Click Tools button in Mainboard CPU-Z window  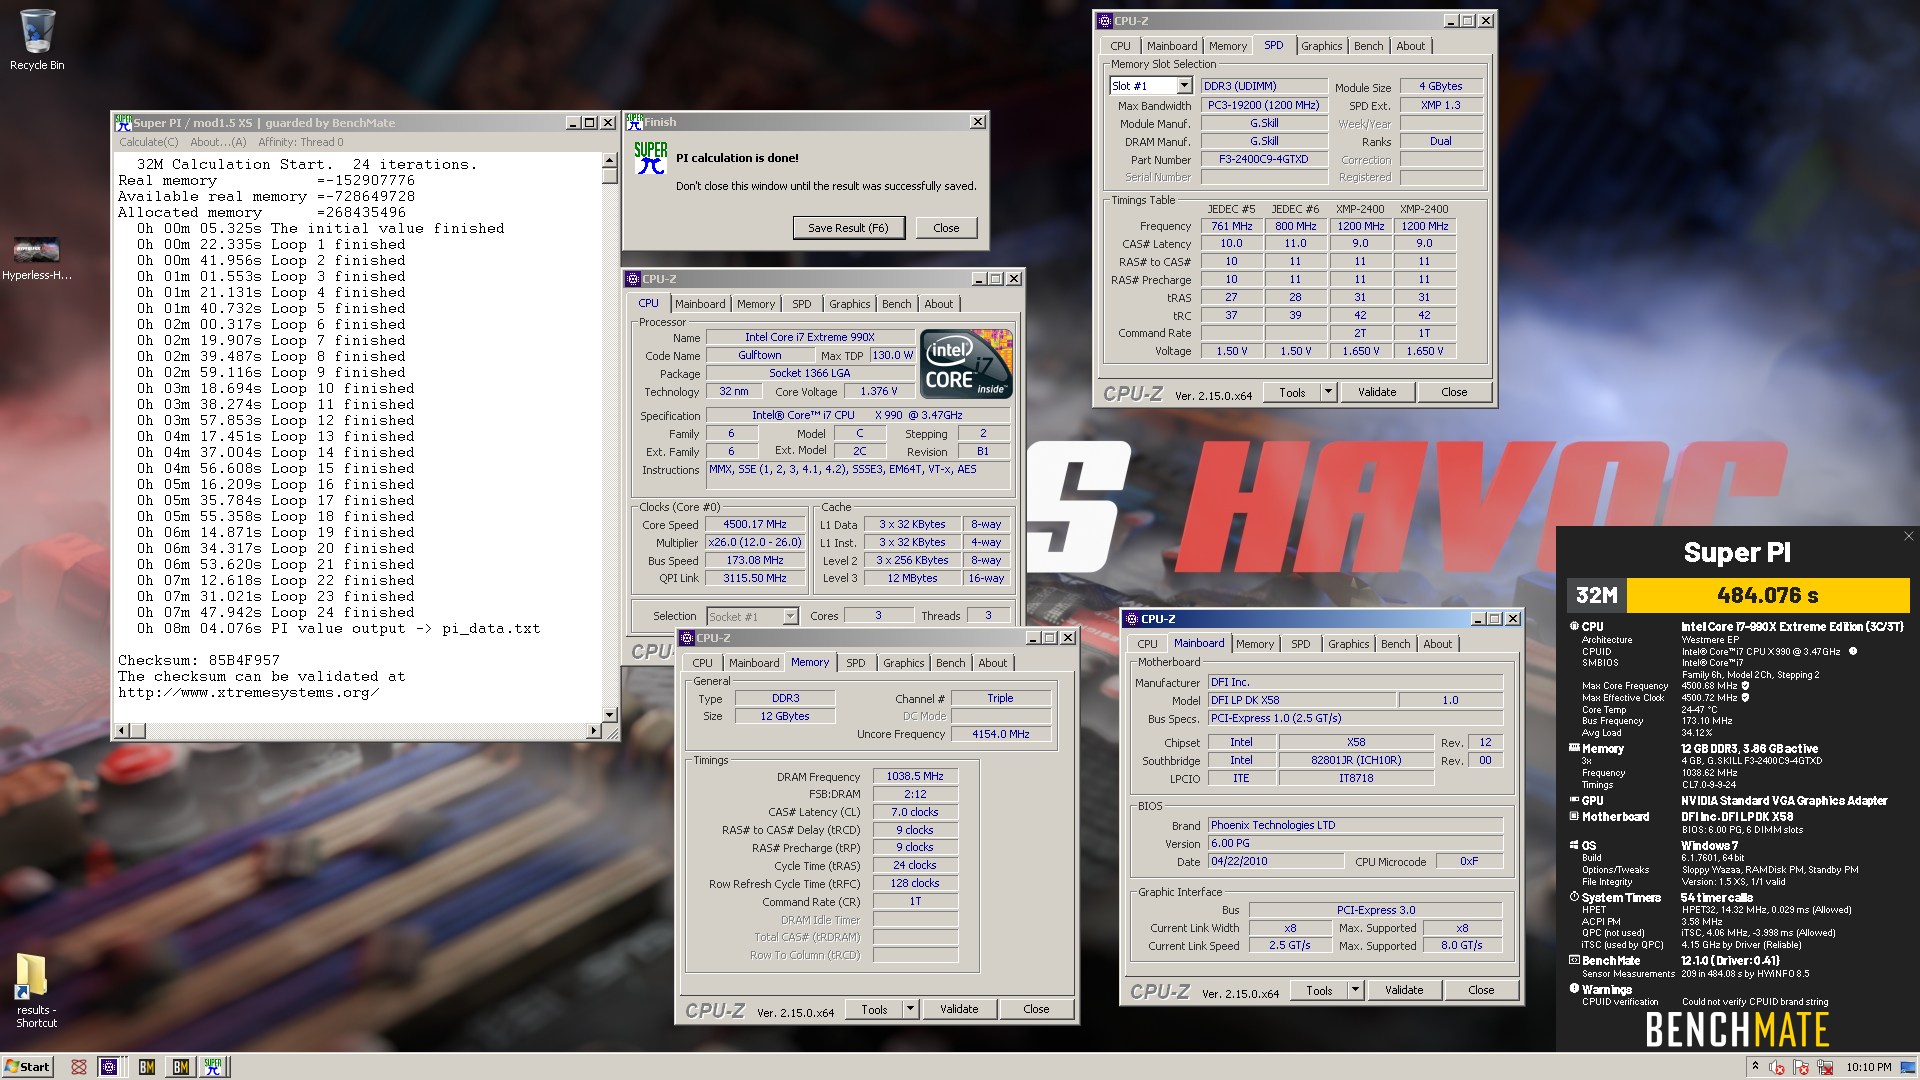point(1319,990)
